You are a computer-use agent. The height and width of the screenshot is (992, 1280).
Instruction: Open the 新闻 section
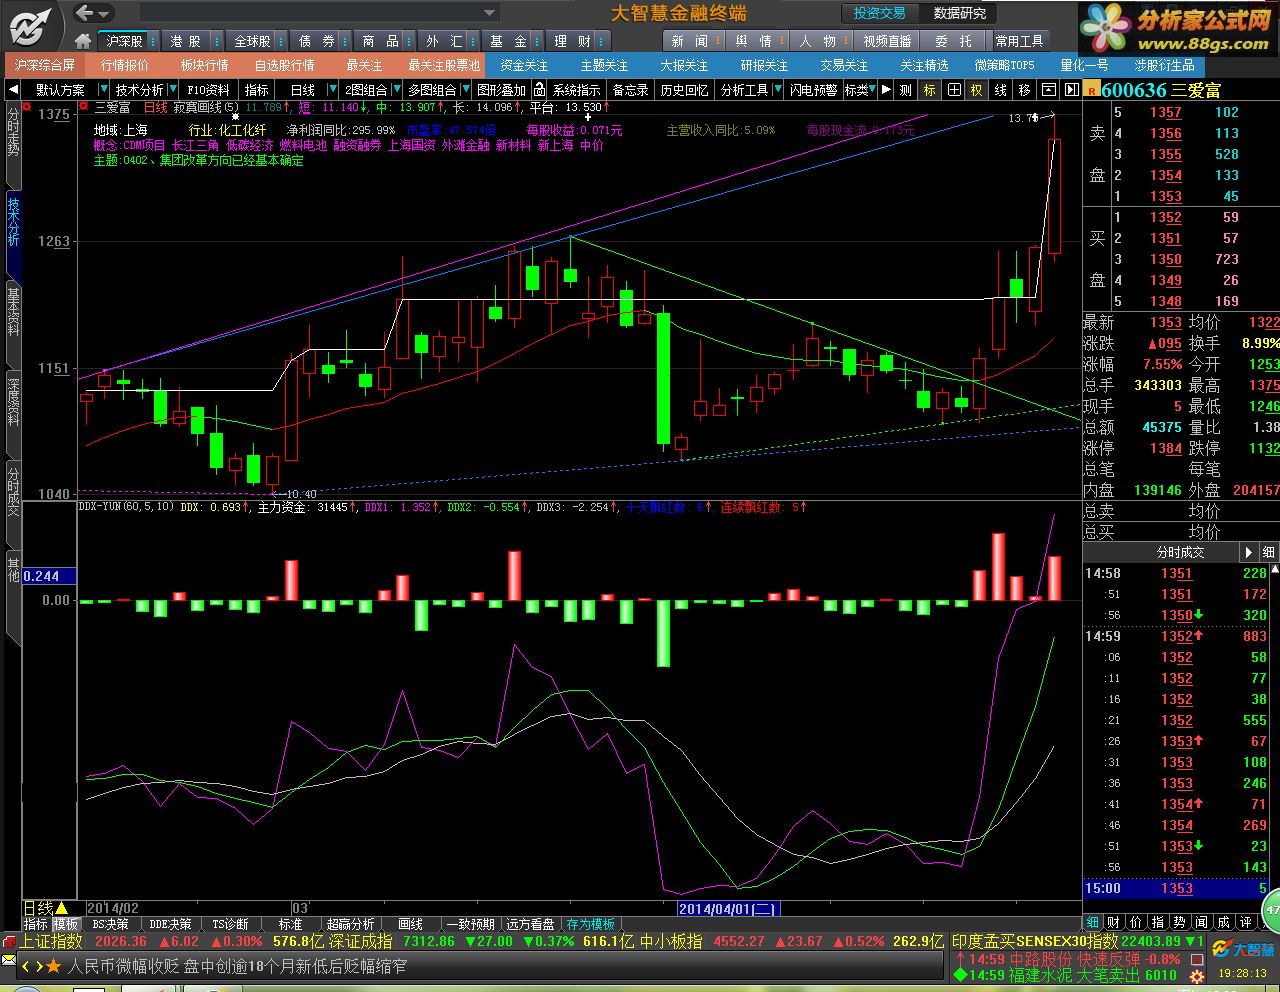[690, 41]
